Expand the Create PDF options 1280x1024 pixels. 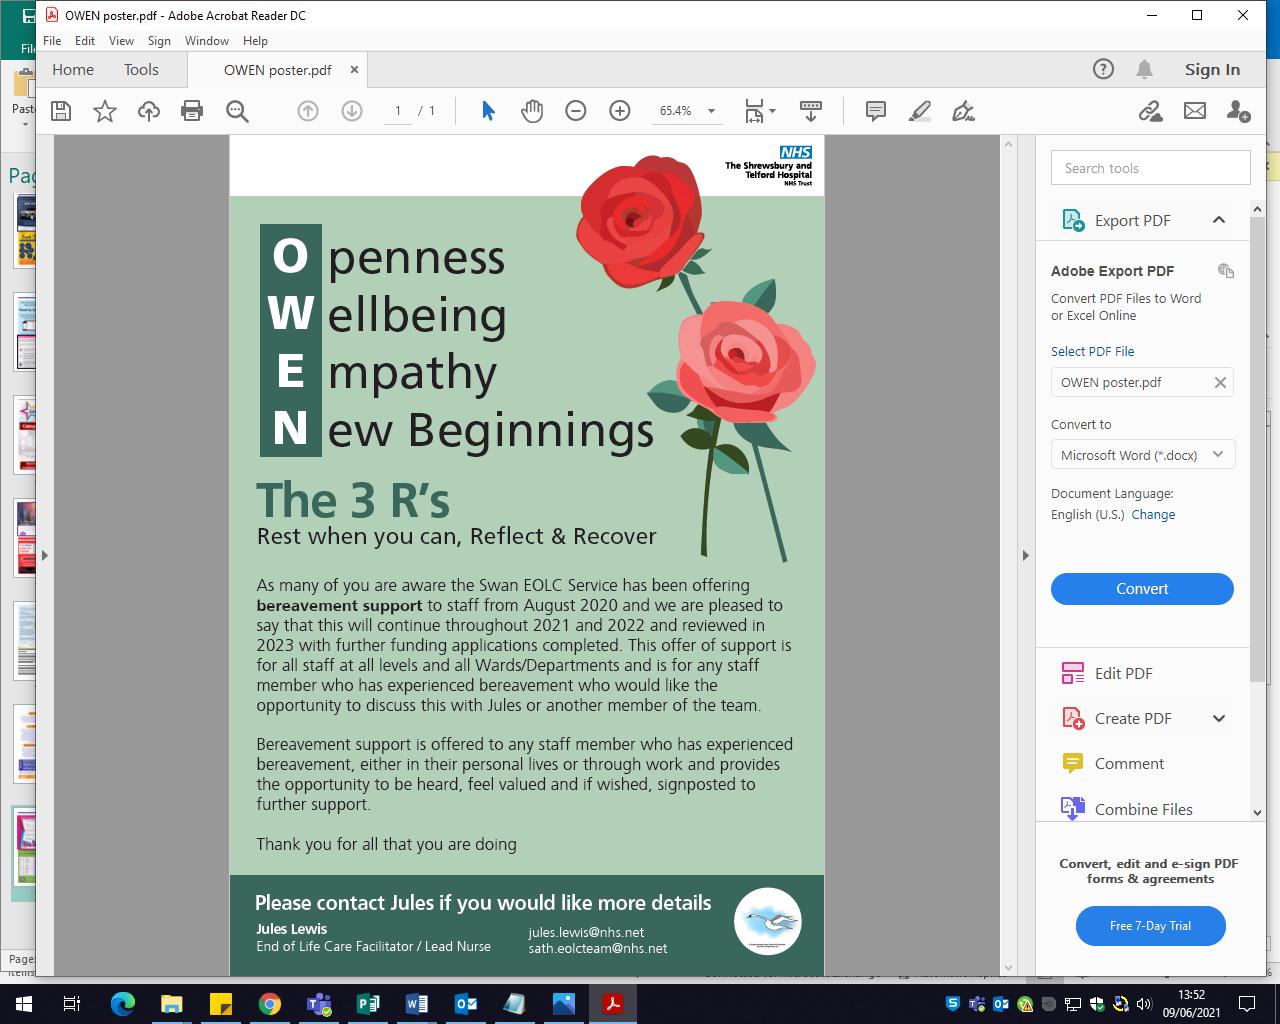tap(1219, 718)
